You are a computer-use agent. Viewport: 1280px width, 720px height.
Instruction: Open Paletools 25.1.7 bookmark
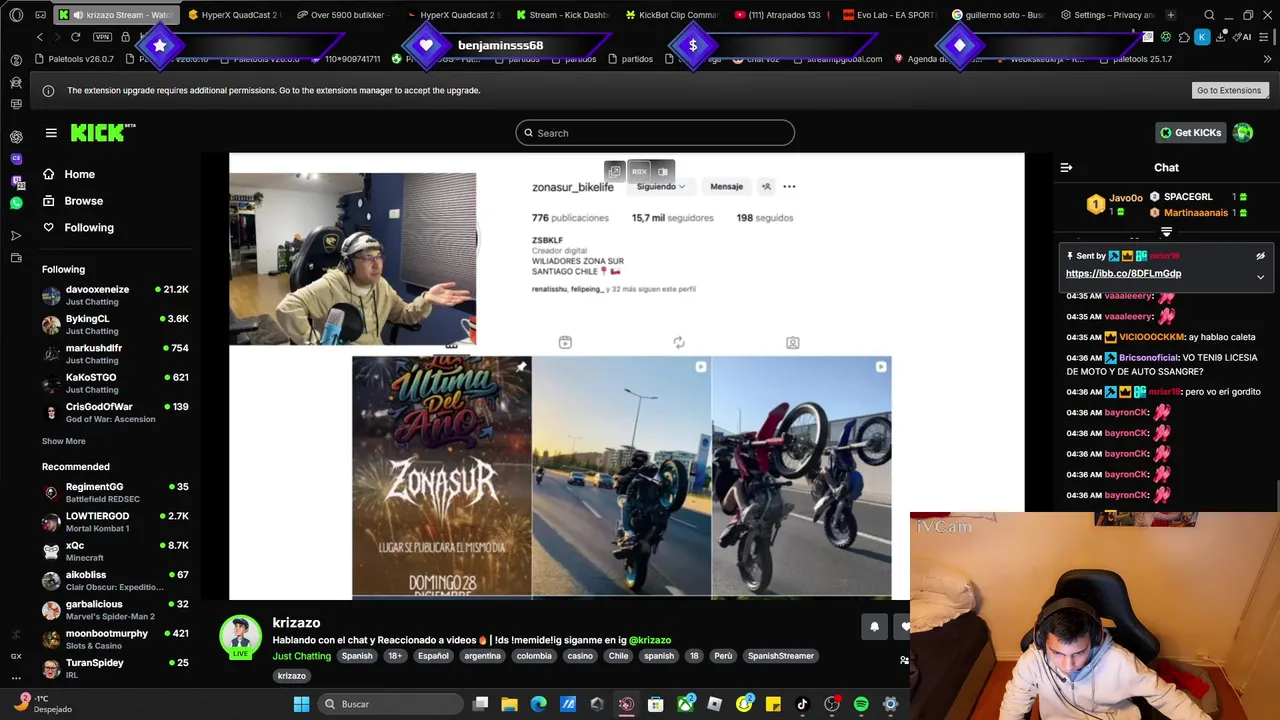pyautogui.click(x=1135, y=59)
